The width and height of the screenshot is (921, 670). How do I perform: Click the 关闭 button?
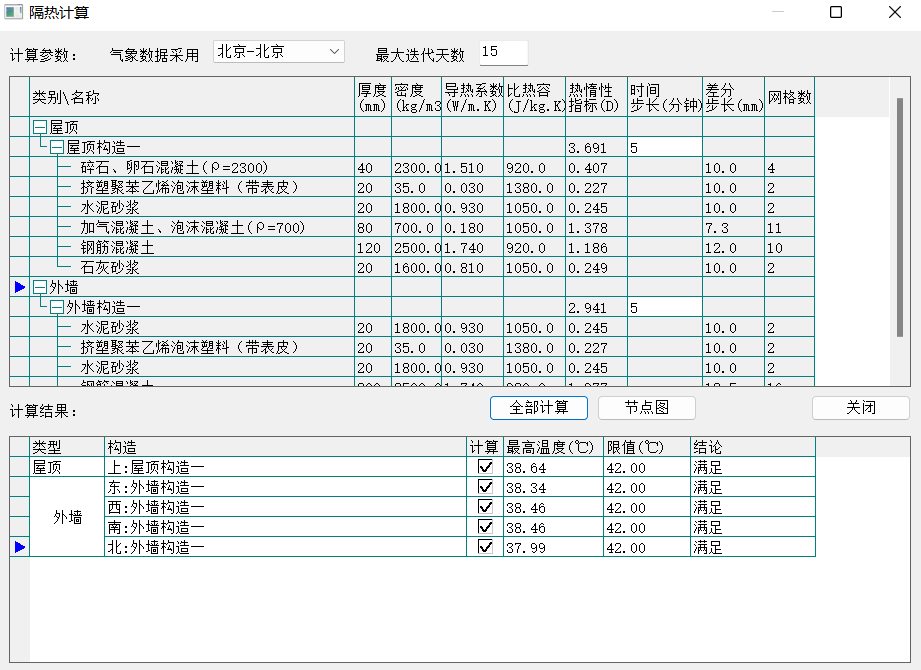click(x=860, y=407)
